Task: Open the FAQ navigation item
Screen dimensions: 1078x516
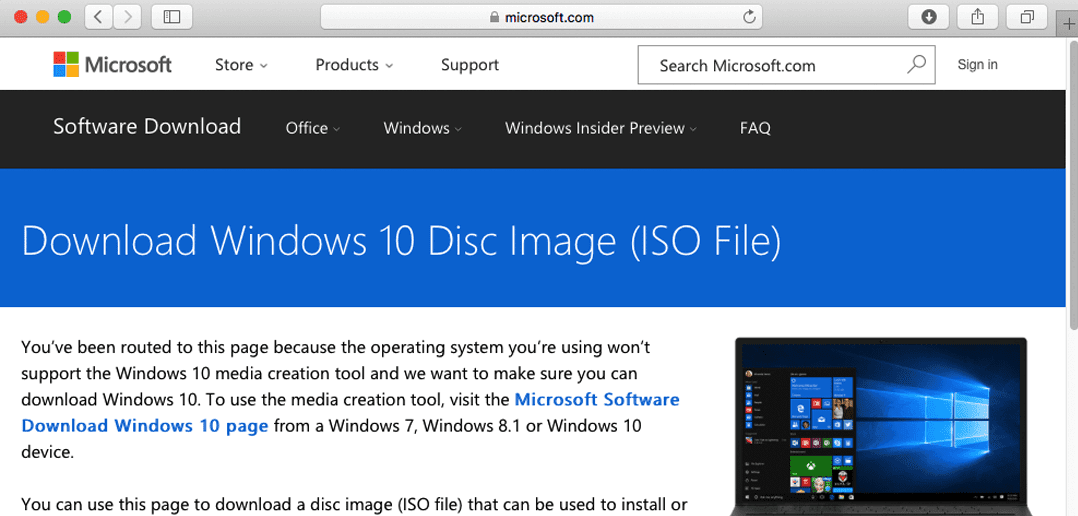Action: tap(755, 128)
